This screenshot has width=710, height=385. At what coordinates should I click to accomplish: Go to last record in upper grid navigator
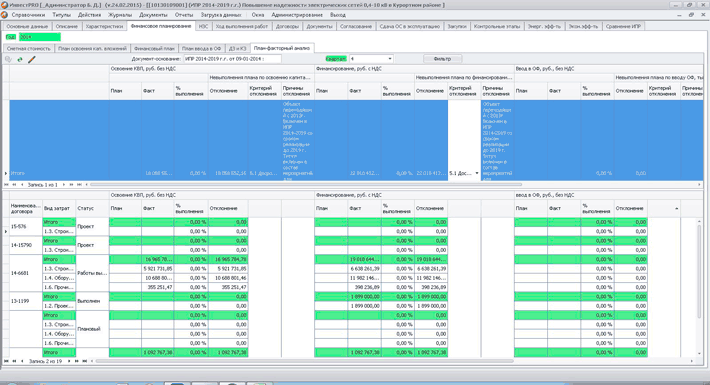point(79,185)
